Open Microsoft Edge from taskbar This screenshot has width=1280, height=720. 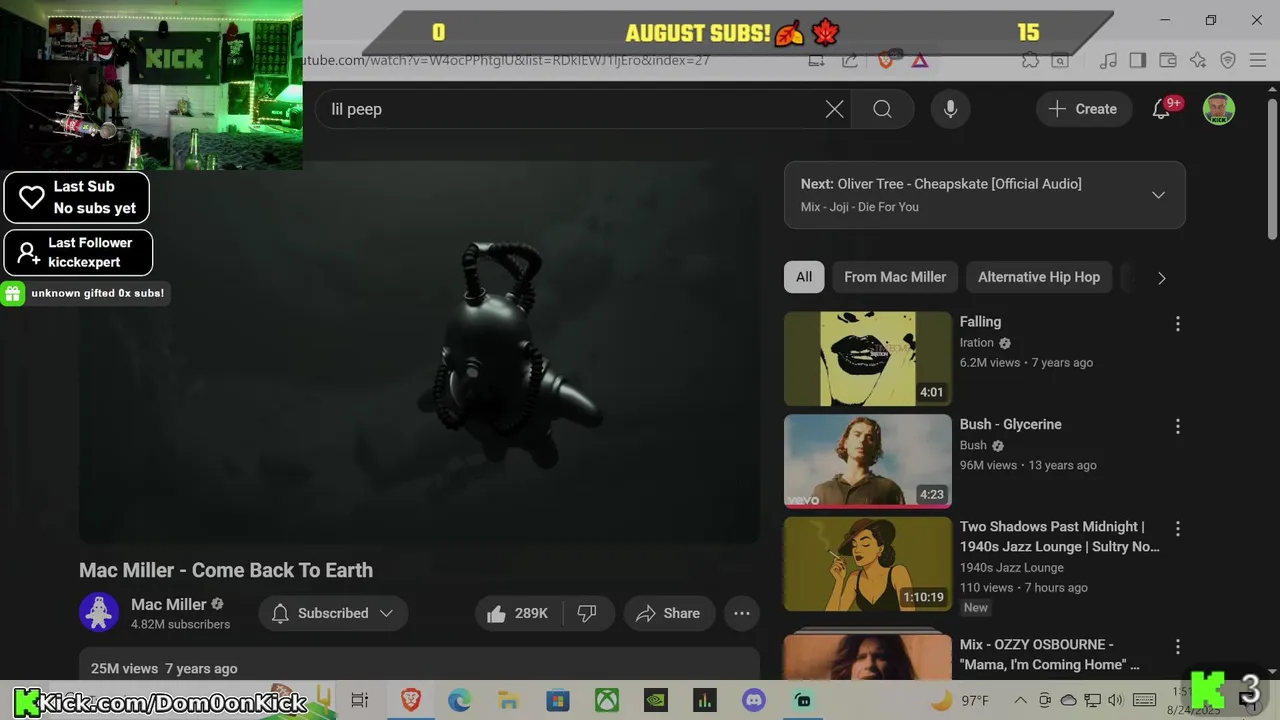[x=459, y=700]
